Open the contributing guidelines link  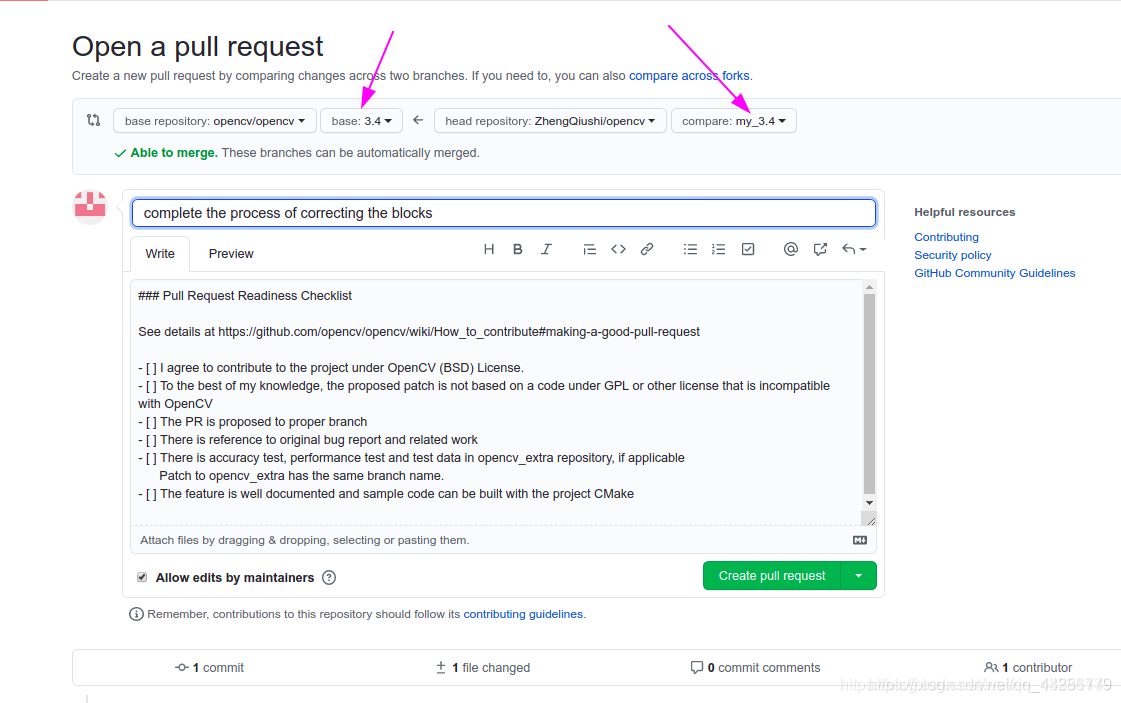point(523,614)
